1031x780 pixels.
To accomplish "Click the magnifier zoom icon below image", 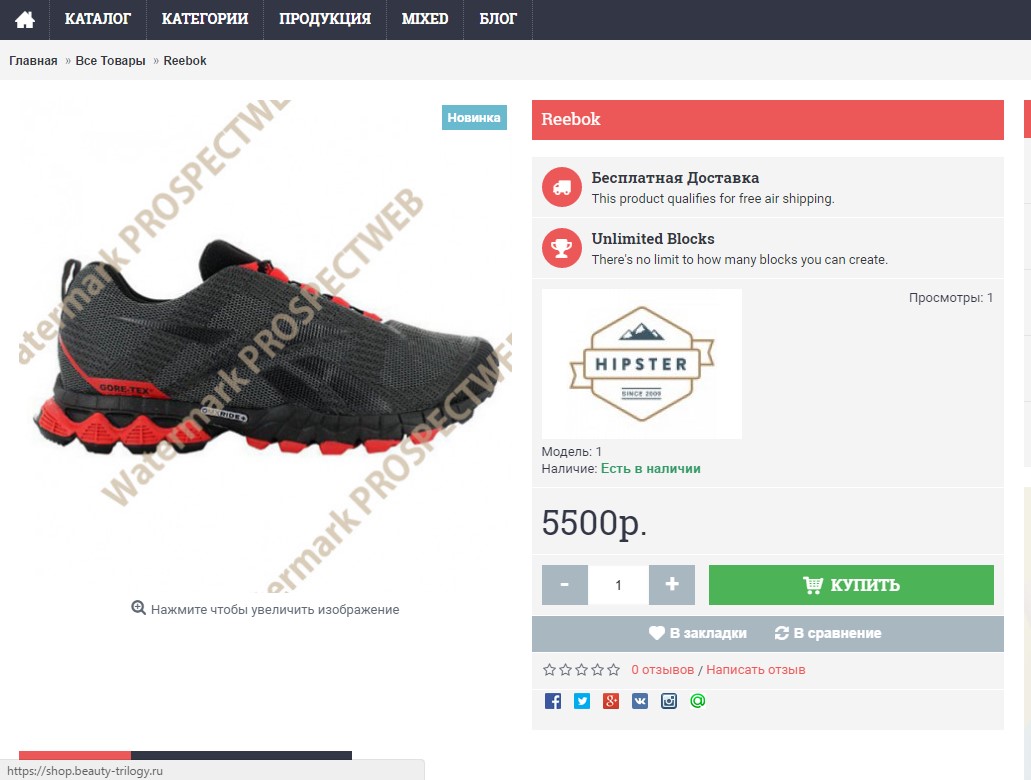I will pos(138,608).
